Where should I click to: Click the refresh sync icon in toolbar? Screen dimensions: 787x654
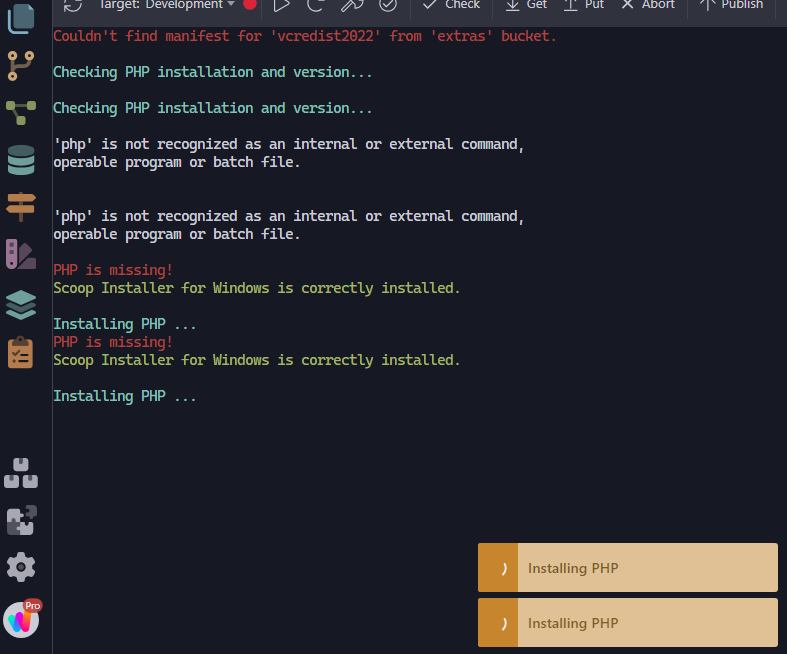point(73,6)
